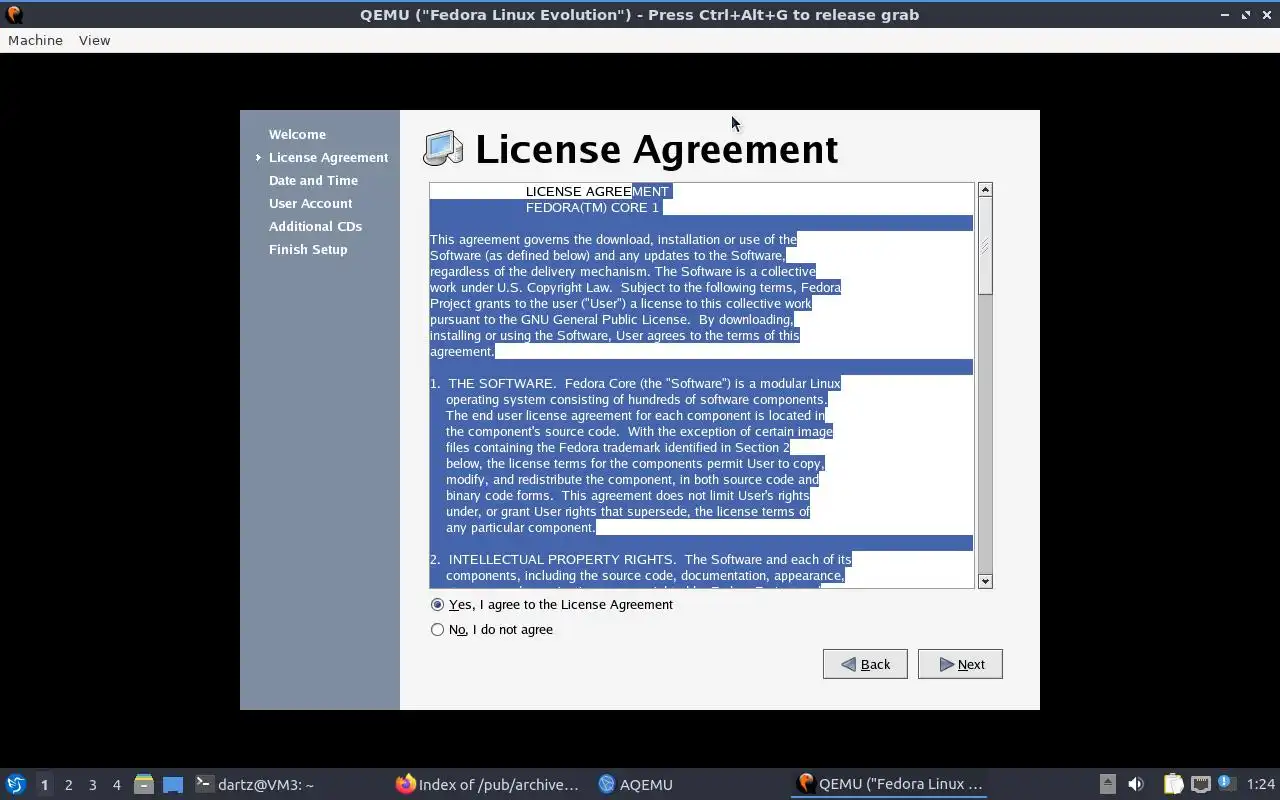Click the large 'License Agreement' page heading
The image size is (1280, 800).
(656, 149)
